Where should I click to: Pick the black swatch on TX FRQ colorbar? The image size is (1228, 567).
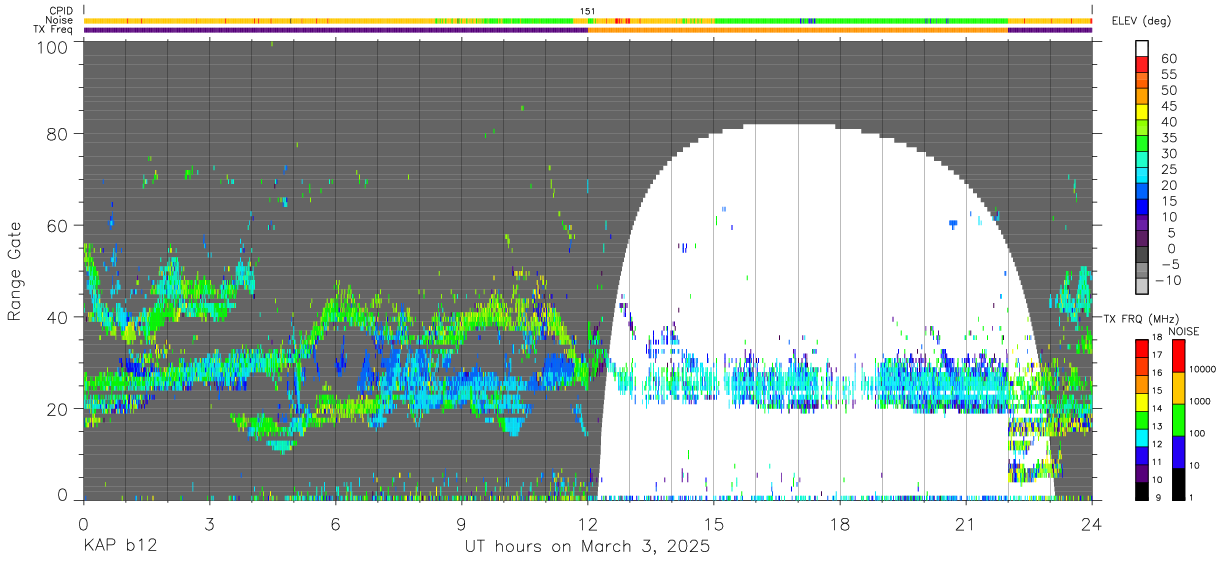coord(1142,491)
